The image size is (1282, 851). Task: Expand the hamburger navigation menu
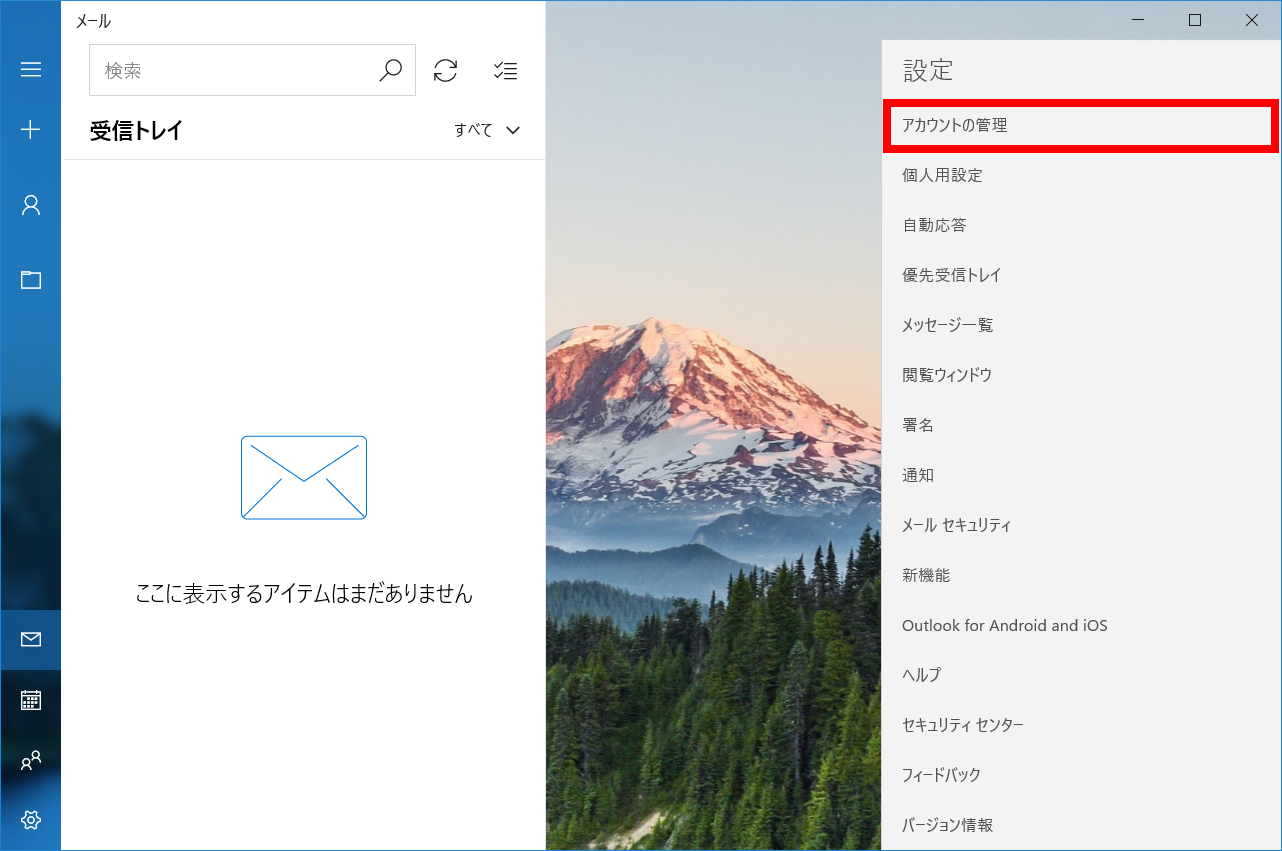tap(31, 69)
